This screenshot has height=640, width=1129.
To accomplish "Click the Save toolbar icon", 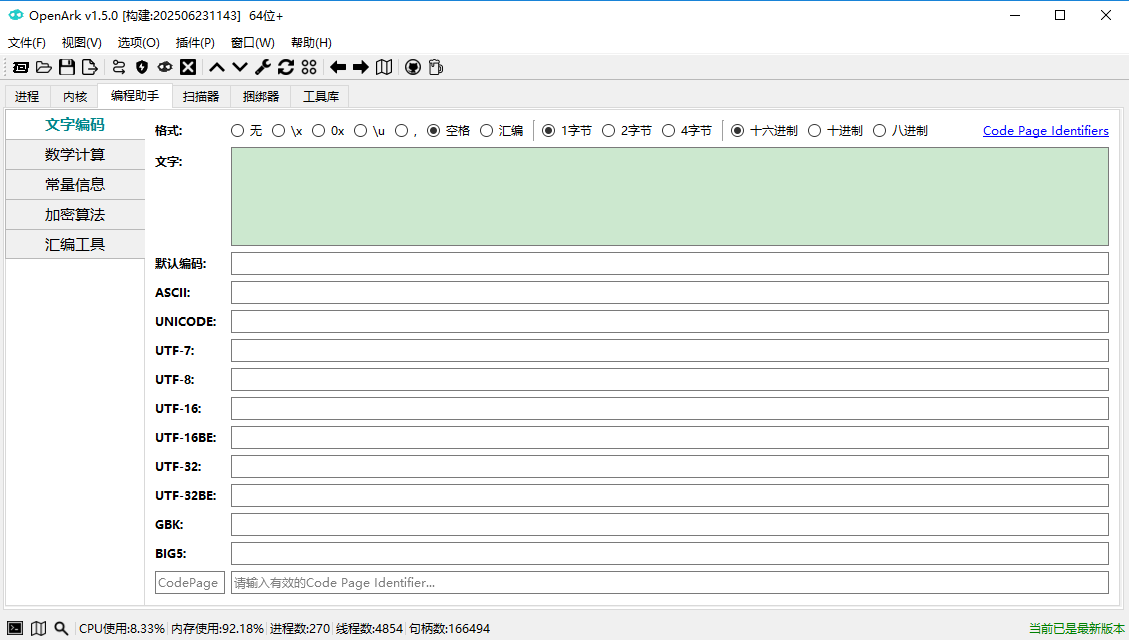I will (67, 67).
